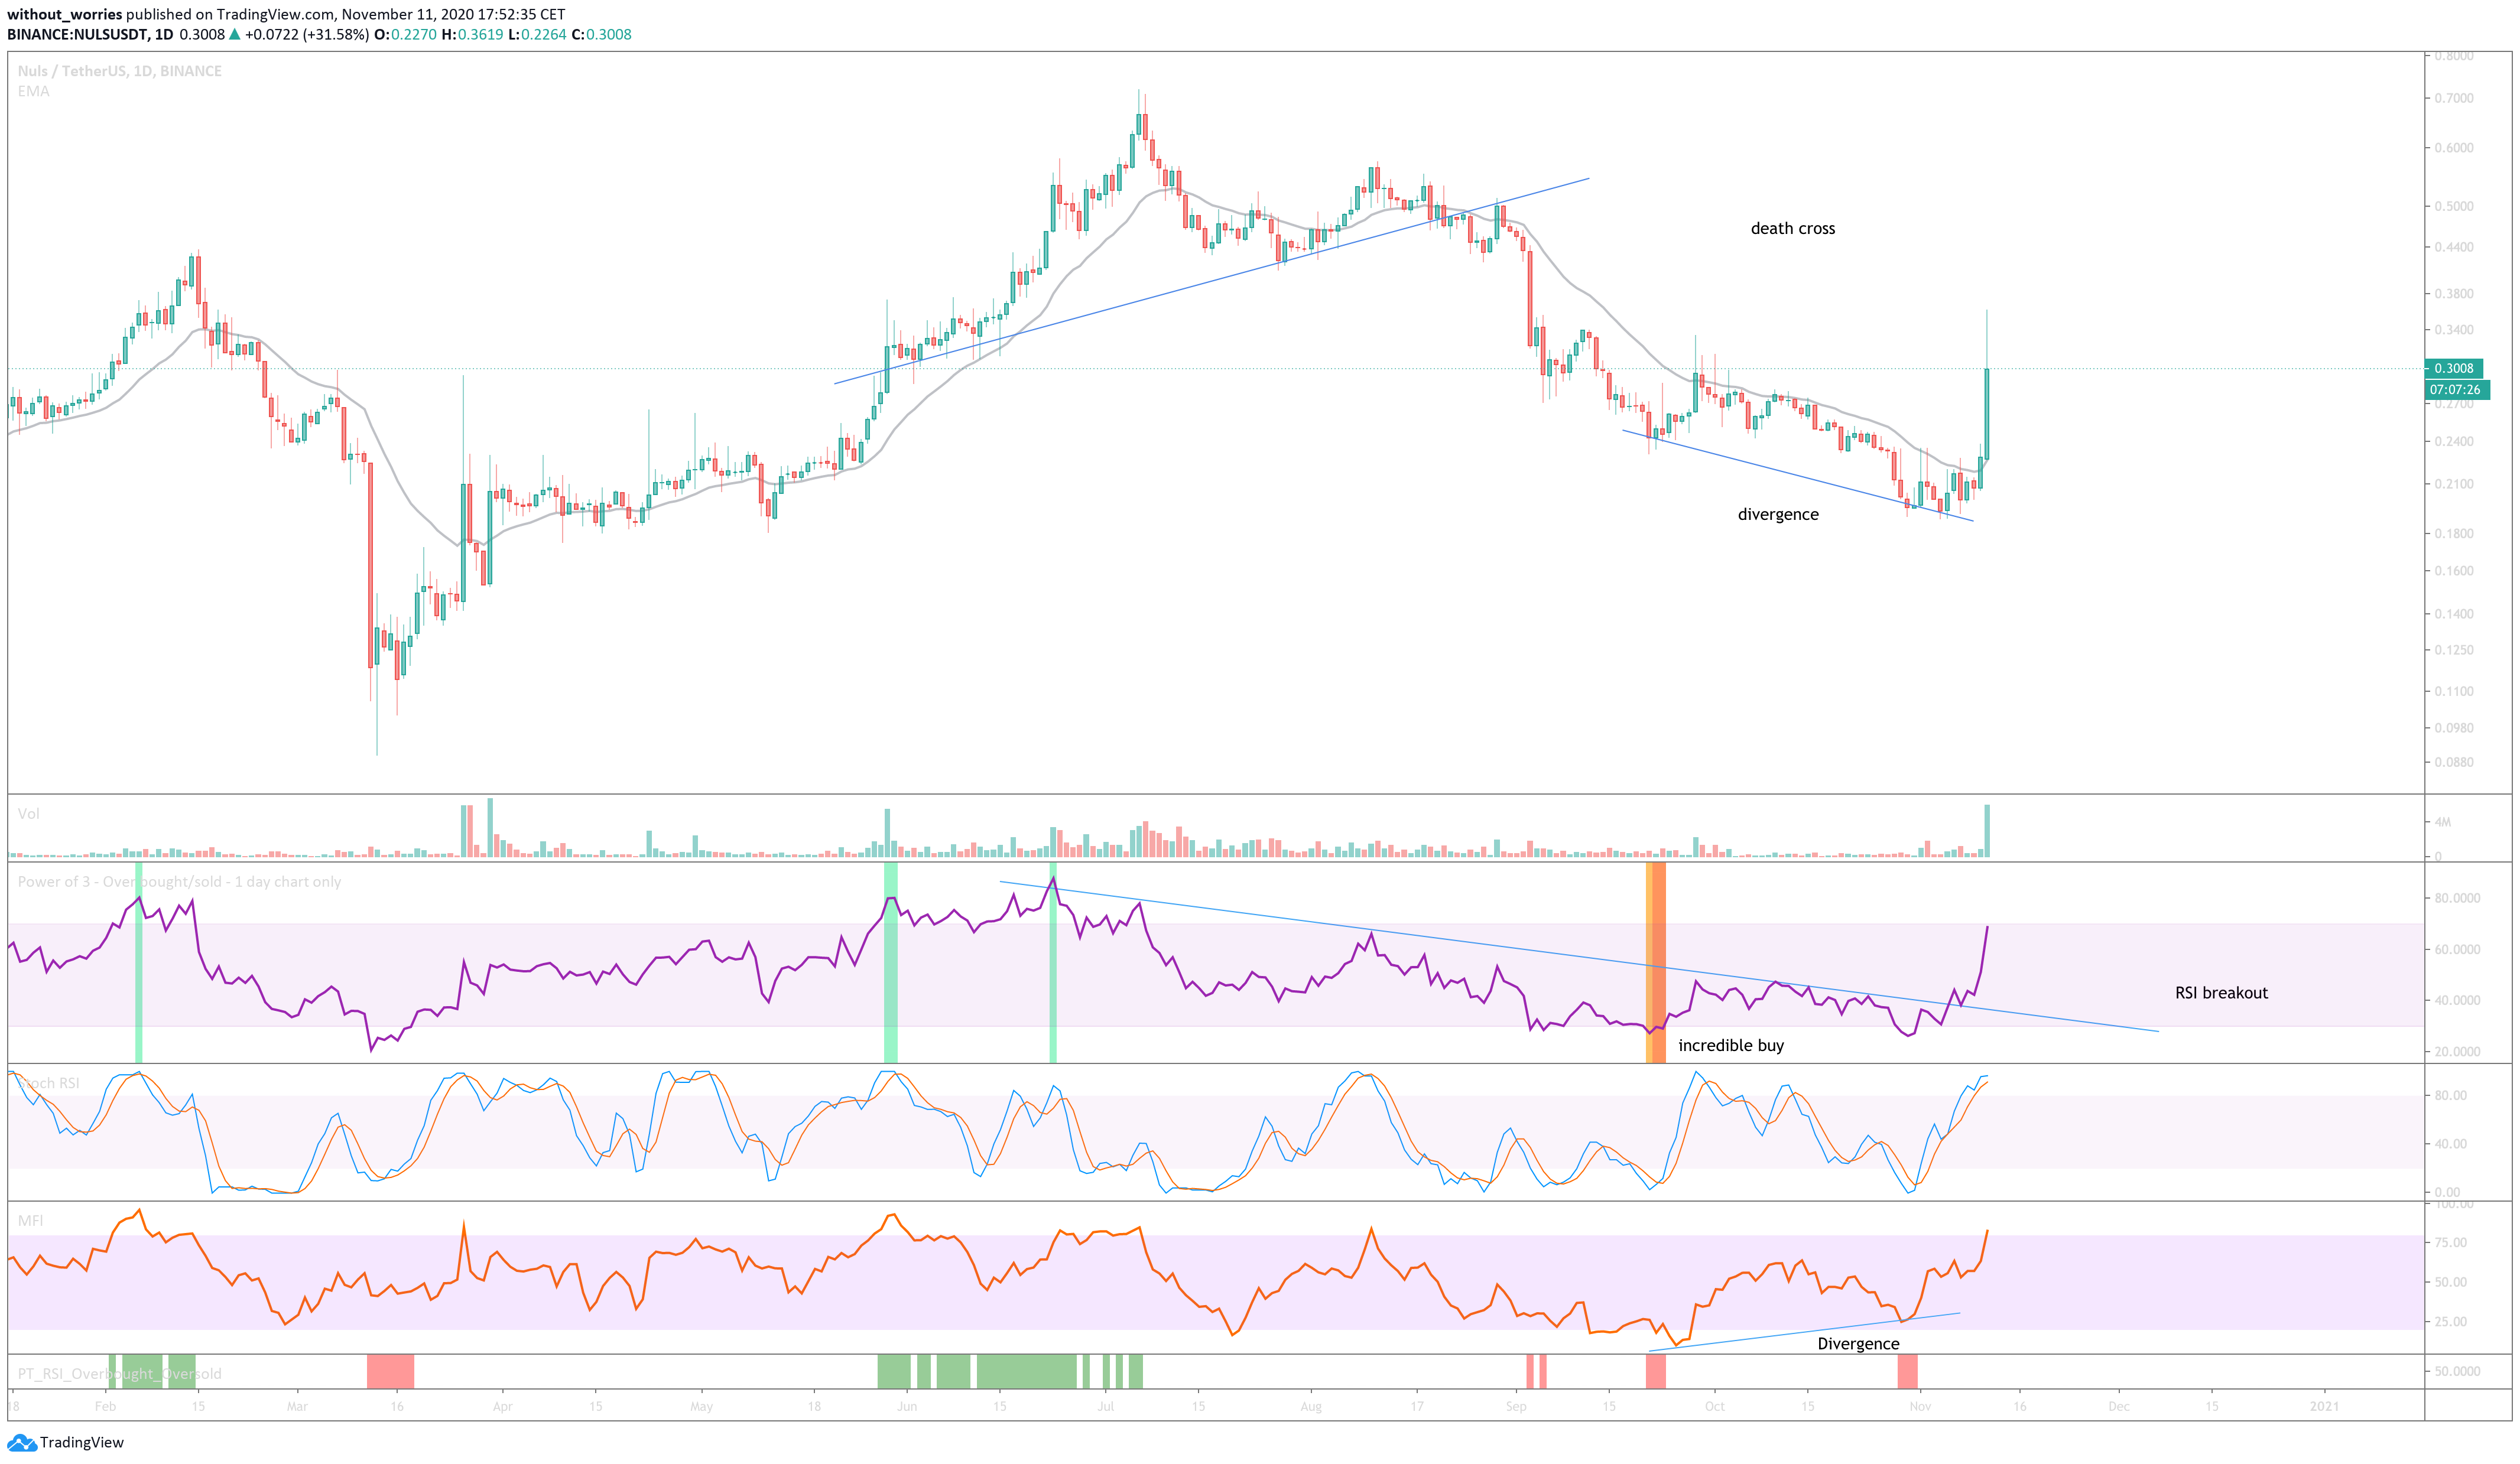The height and width of the screenshot is (1464, 2520).
Task: Click the current price tag 0.3008
Action: (2454, 368)
